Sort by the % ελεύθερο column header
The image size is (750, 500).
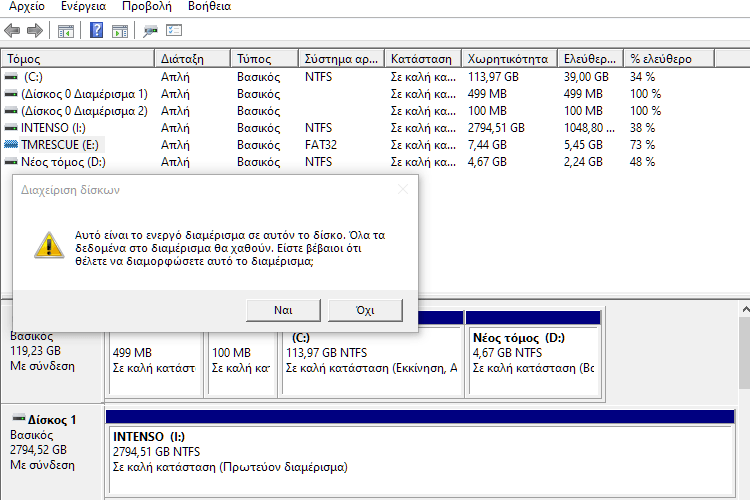(x=669, y=59)
